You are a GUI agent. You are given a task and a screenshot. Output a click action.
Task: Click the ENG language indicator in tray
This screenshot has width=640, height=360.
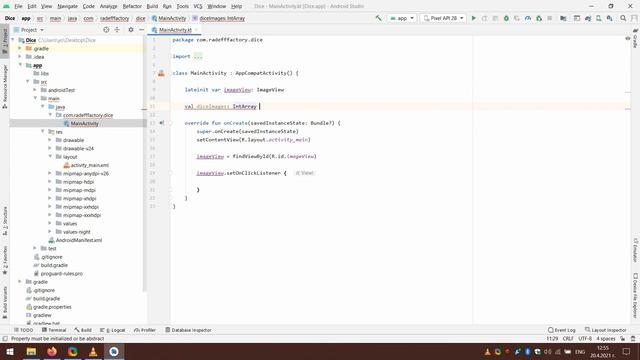[x=580, y=351]
